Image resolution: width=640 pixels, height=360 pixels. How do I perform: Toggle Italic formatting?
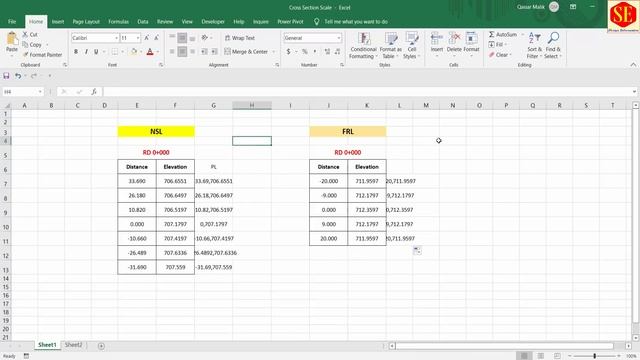click(x=86, y=52)
